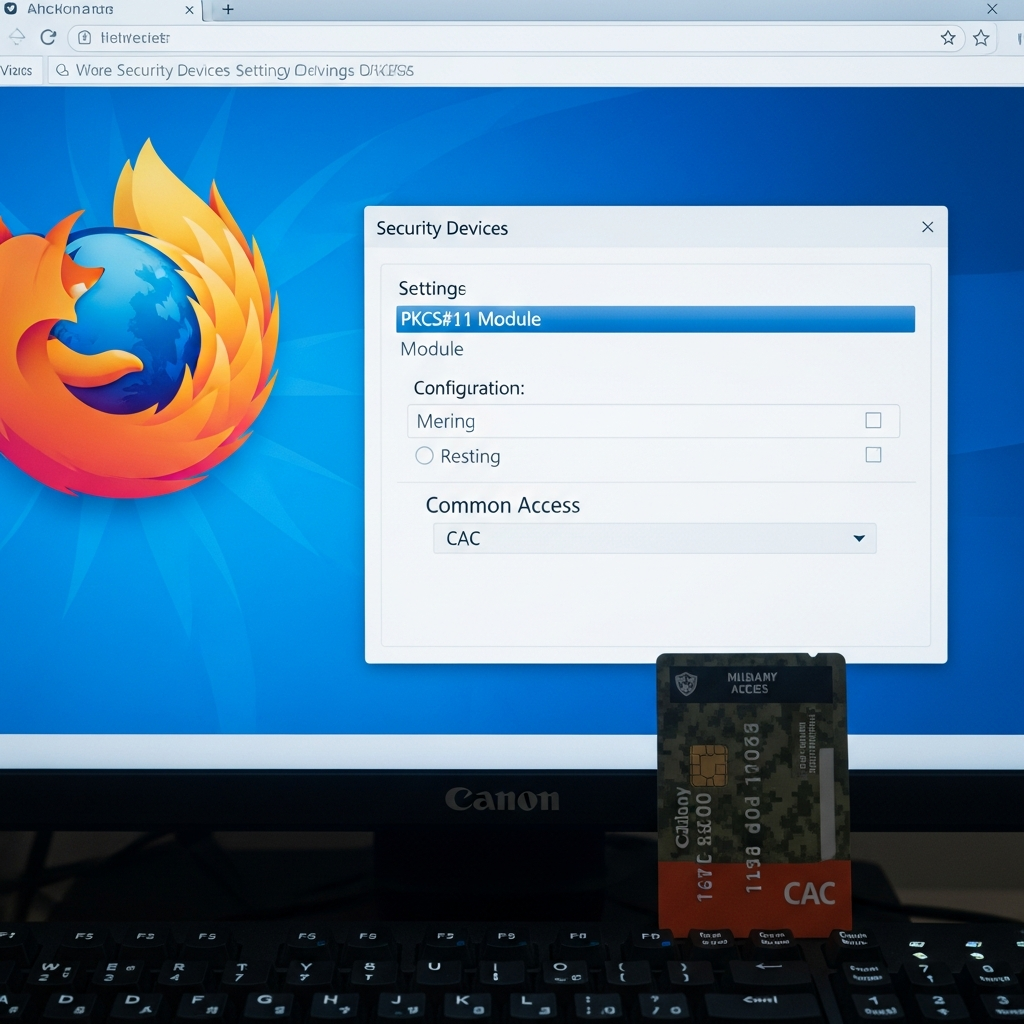
Task: Select the Module entry in the Settings list
Action: click(x=431, y=348)
